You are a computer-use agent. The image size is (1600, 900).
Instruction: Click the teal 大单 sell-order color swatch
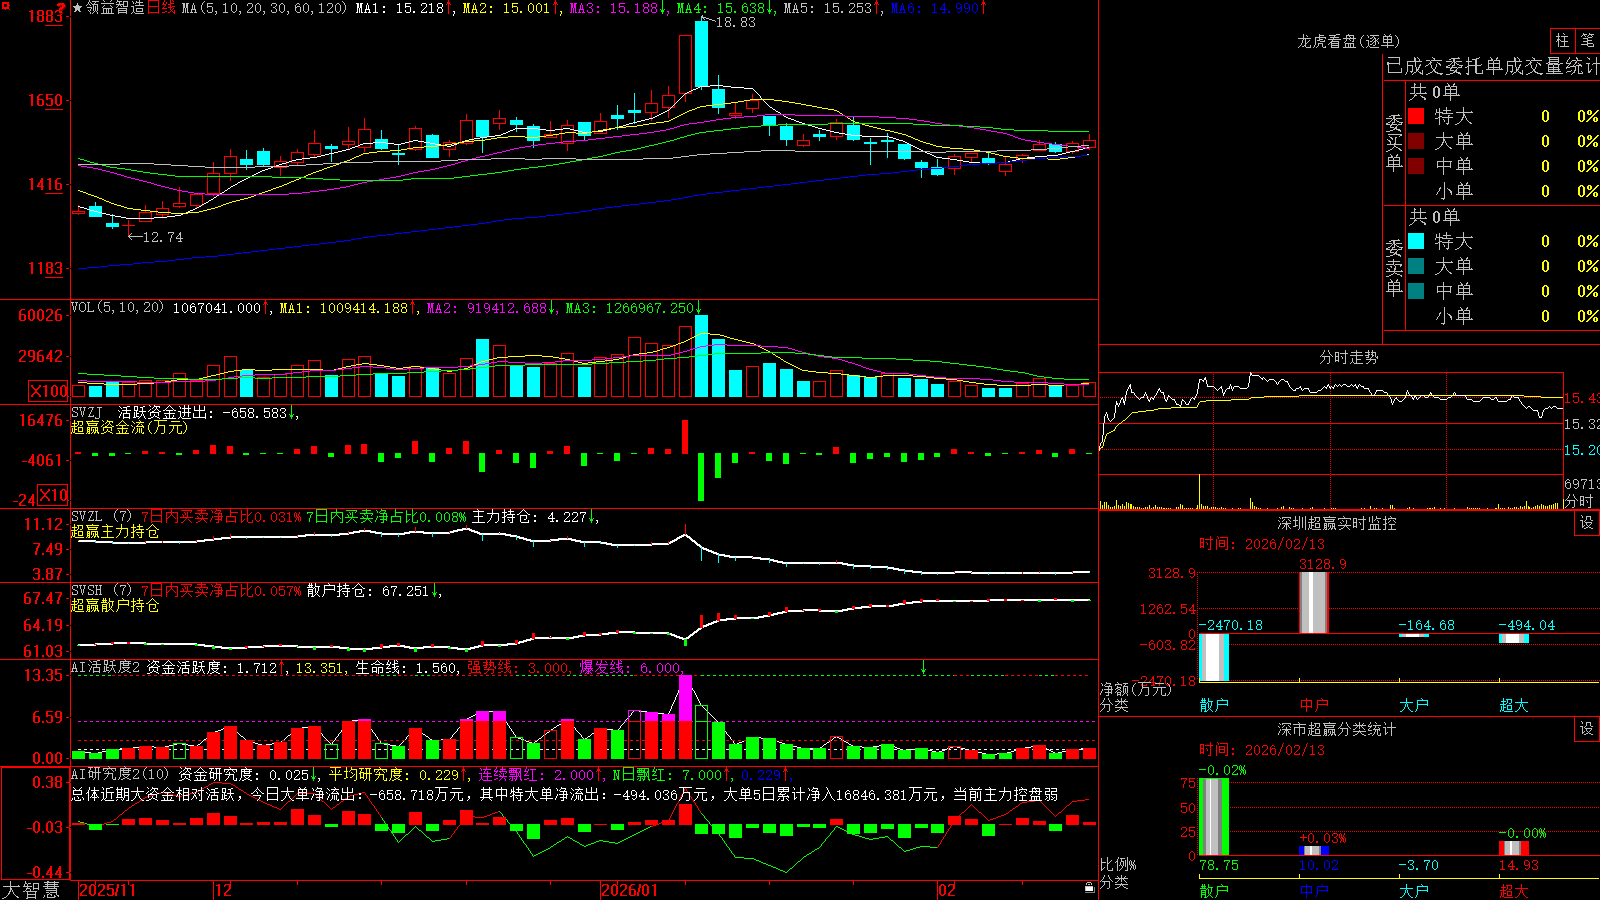coord(1416,266)
